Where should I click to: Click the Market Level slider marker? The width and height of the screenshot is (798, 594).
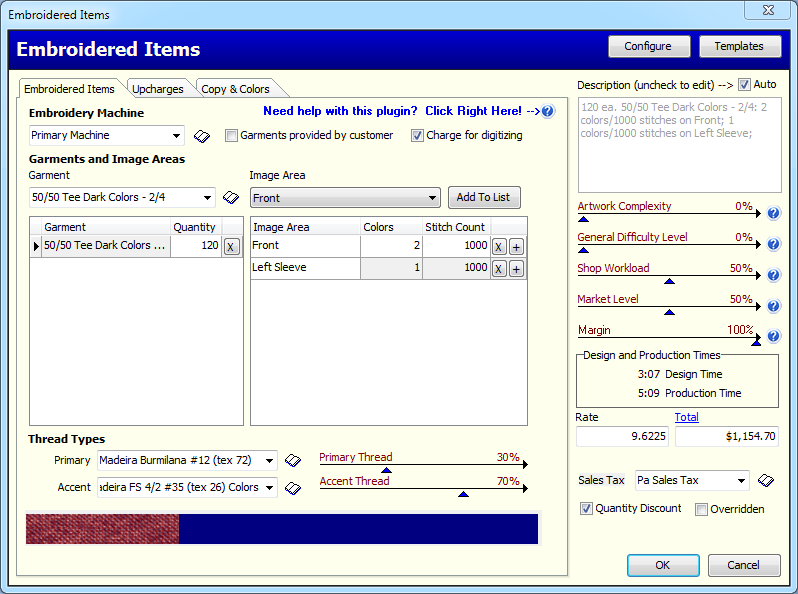click(x=670, y=312)
